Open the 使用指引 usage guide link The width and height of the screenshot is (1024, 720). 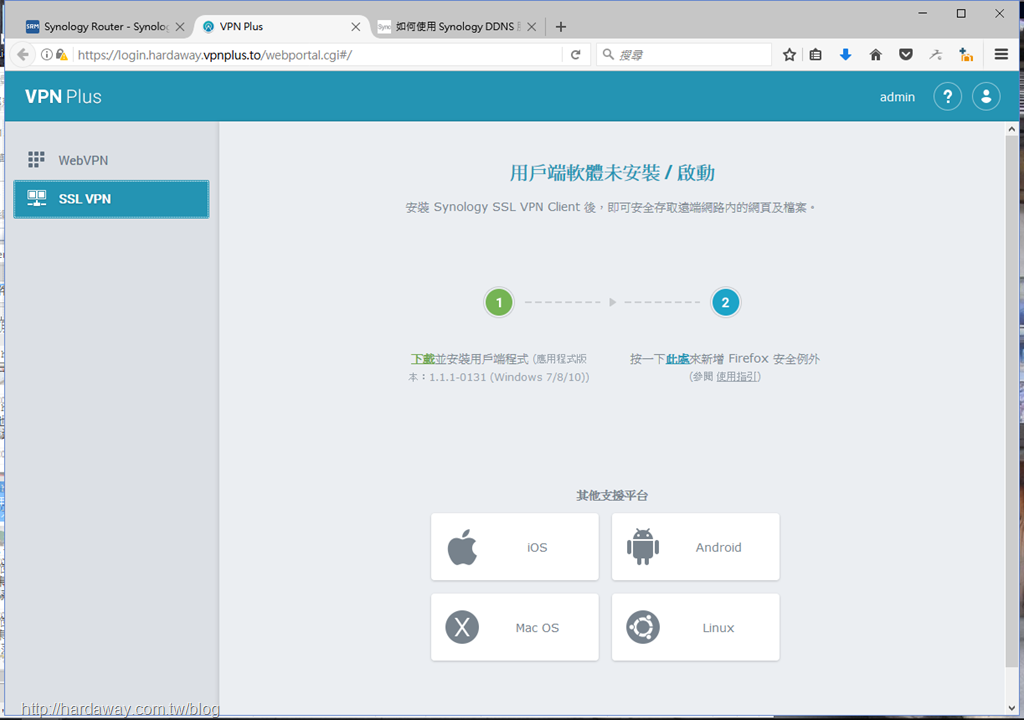(x=737, y=377)
